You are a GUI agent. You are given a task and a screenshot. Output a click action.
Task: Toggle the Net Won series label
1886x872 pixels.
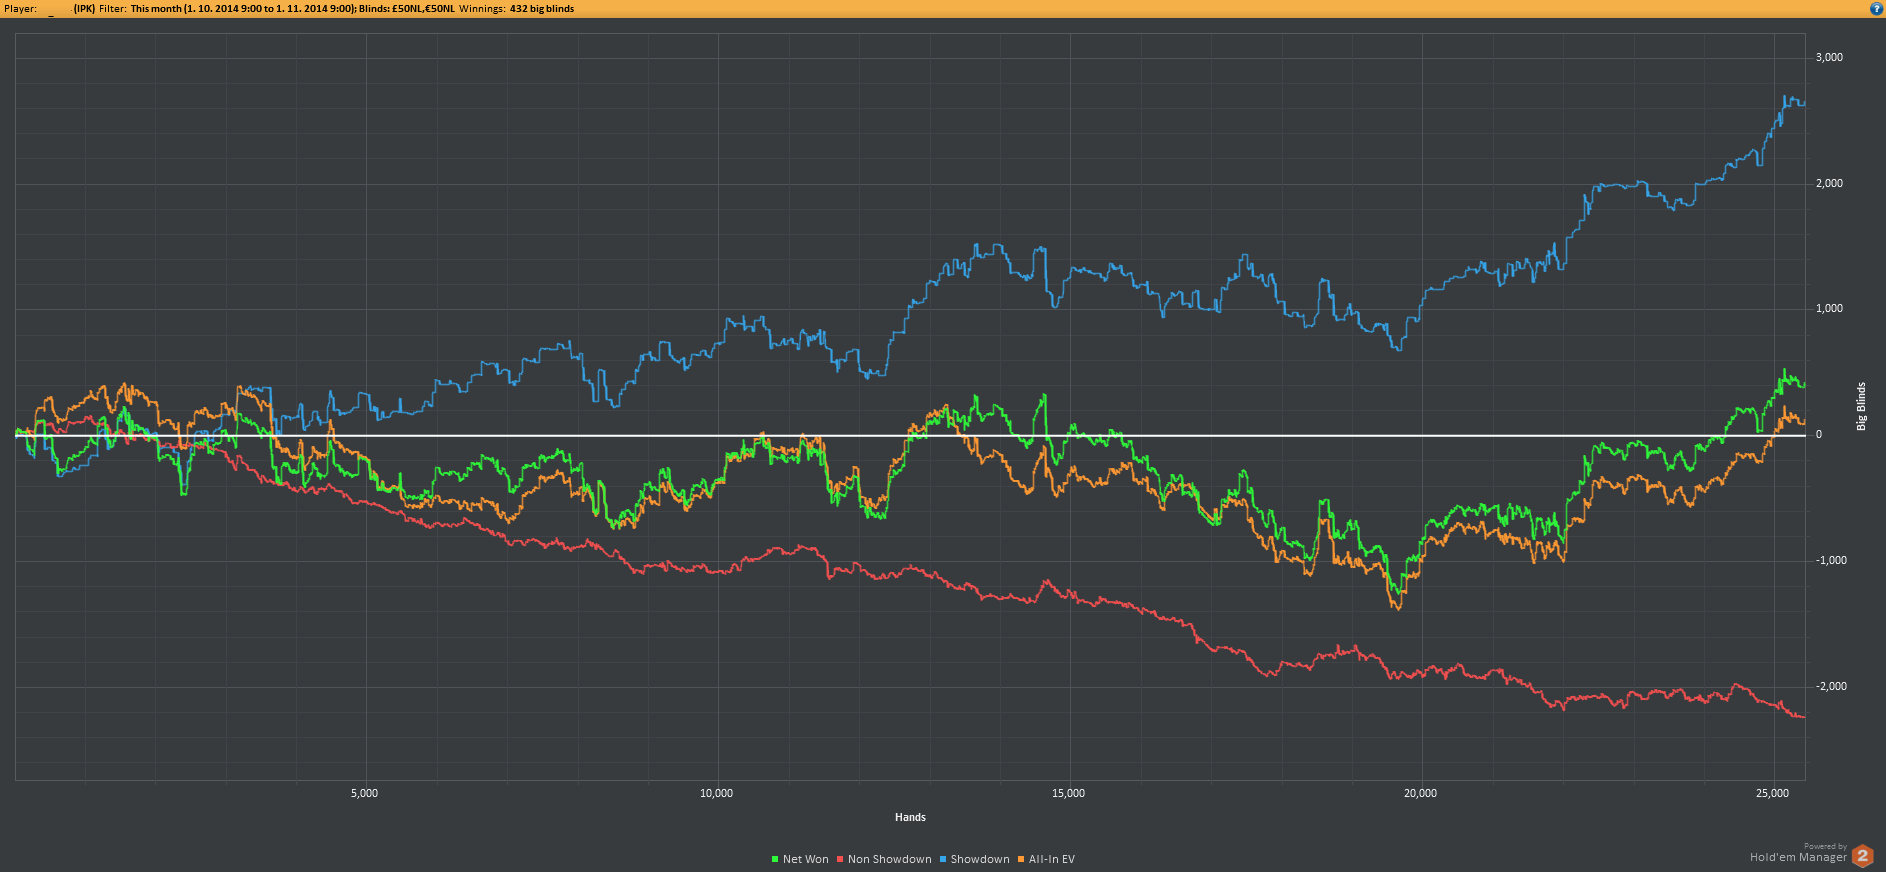pos(805,859)
